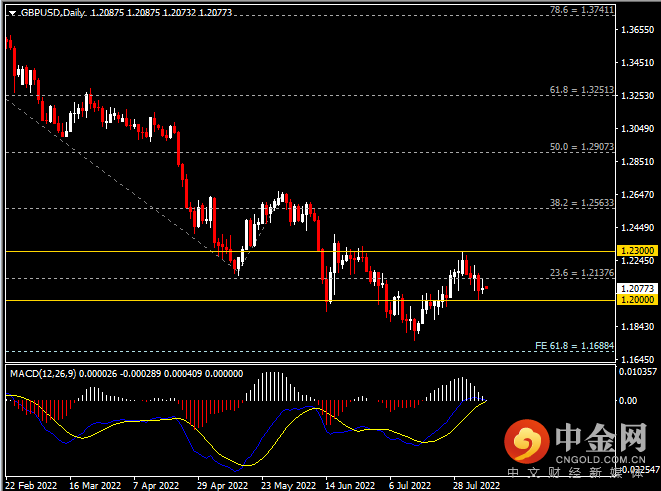This screenshot has height=491, width=661.
Task: Click the current price tag 1.20773
Action: [637, 289]
